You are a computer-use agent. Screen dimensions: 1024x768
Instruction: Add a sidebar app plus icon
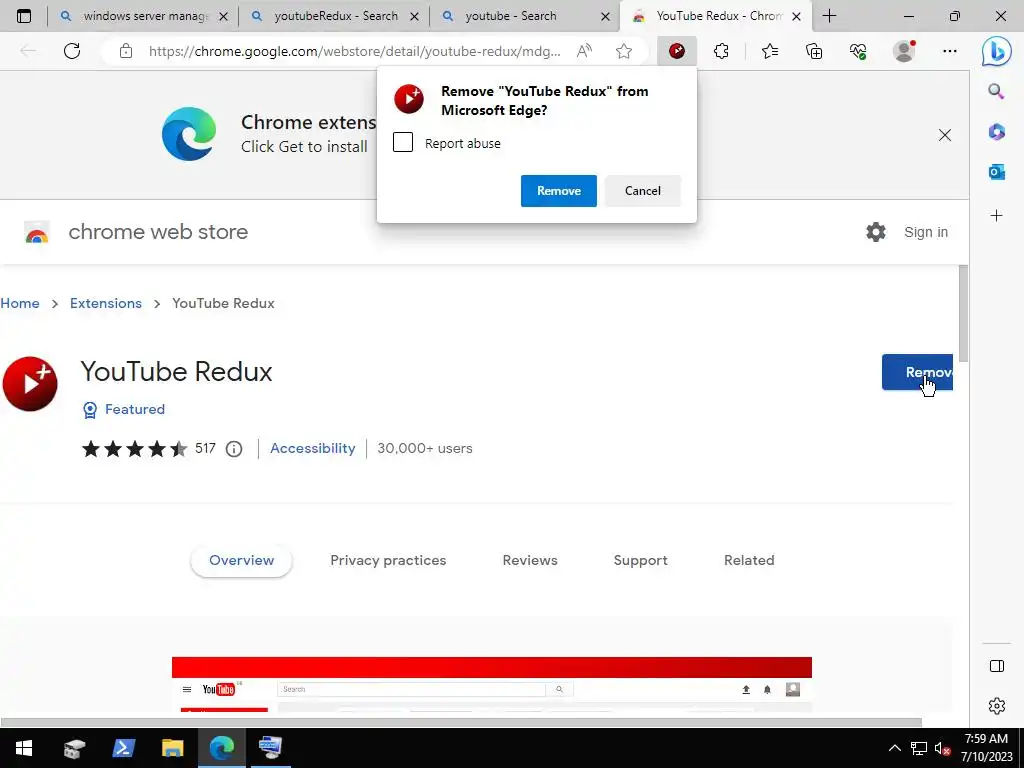[997, 216]
